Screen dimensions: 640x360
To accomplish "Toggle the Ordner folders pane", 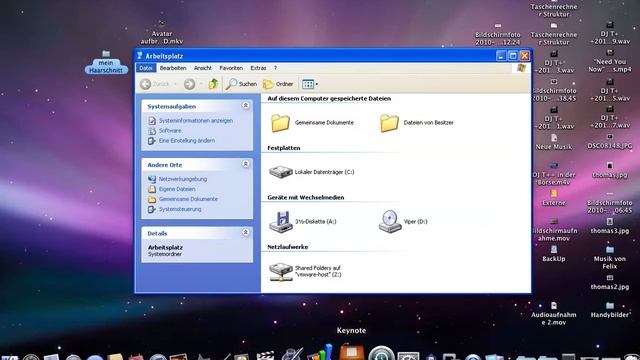I will pos(278,84).
